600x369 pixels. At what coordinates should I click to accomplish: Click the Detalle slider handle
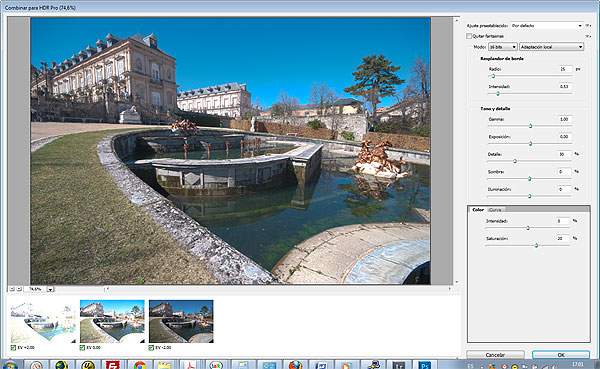(x=515, y=161)
